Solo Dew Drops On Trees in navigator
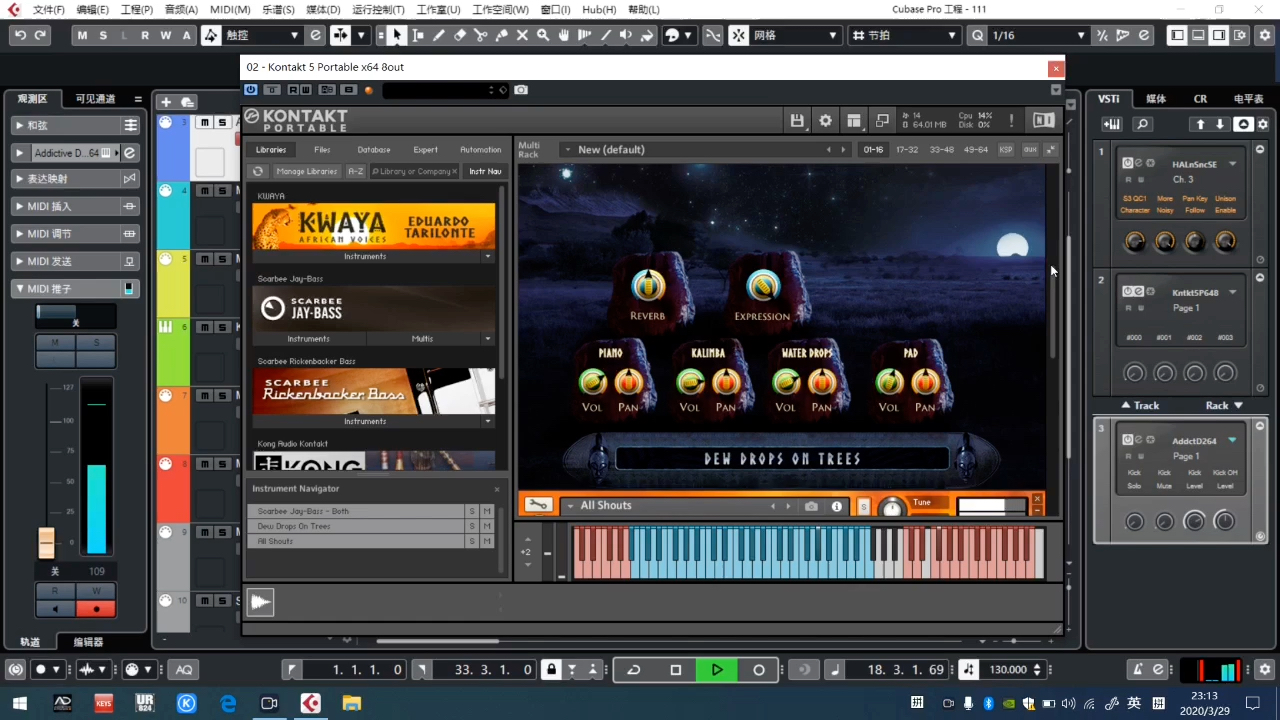Viewport: 1280px width, 720px height. 472,526
